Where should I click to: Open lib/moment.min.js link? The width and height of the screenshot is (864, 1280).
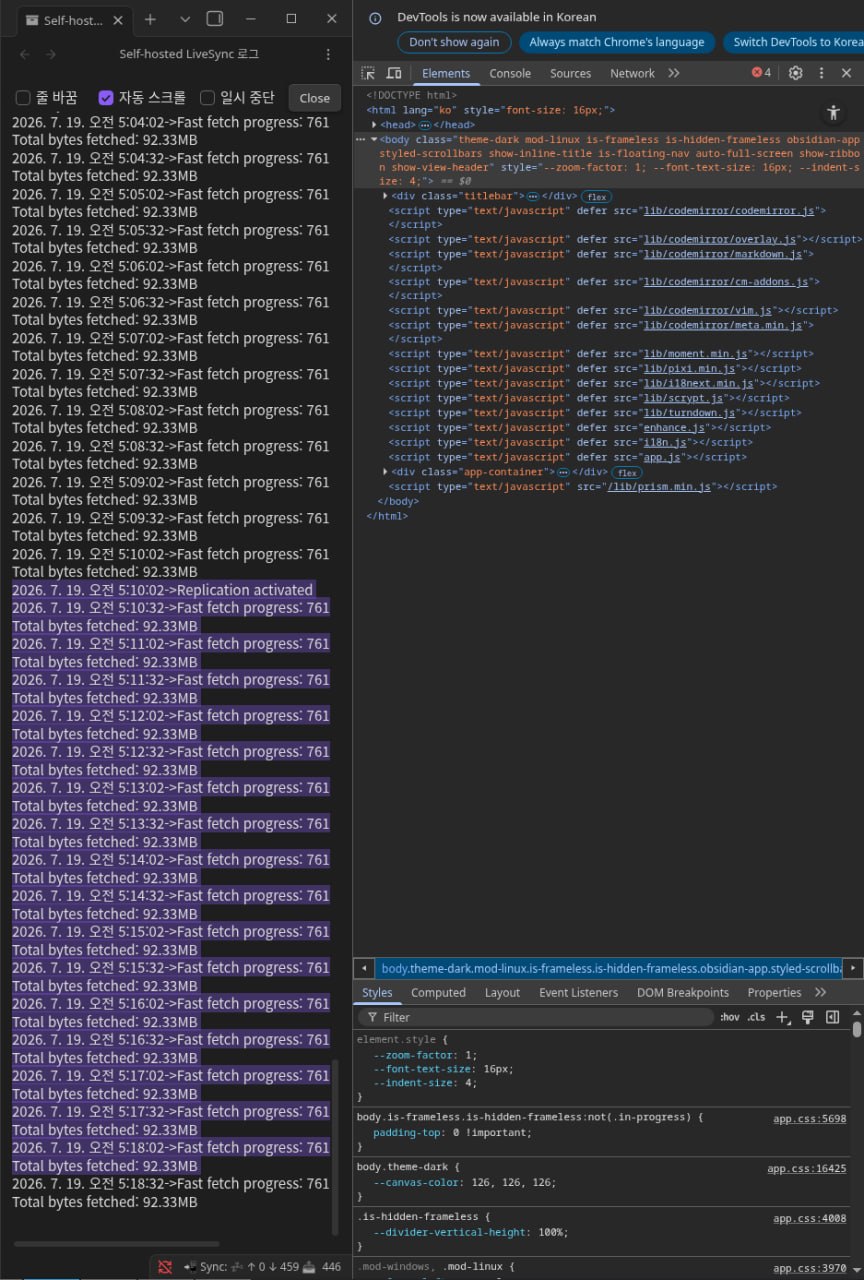coord(696,354)
